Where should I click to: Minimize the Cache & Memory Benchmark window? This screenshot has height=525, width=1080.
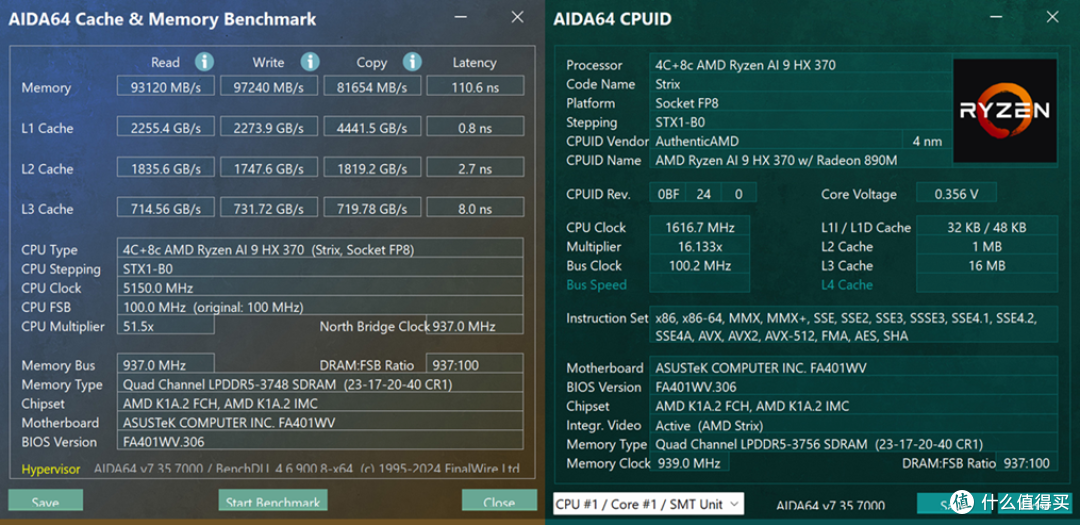[x=459, y=17]
